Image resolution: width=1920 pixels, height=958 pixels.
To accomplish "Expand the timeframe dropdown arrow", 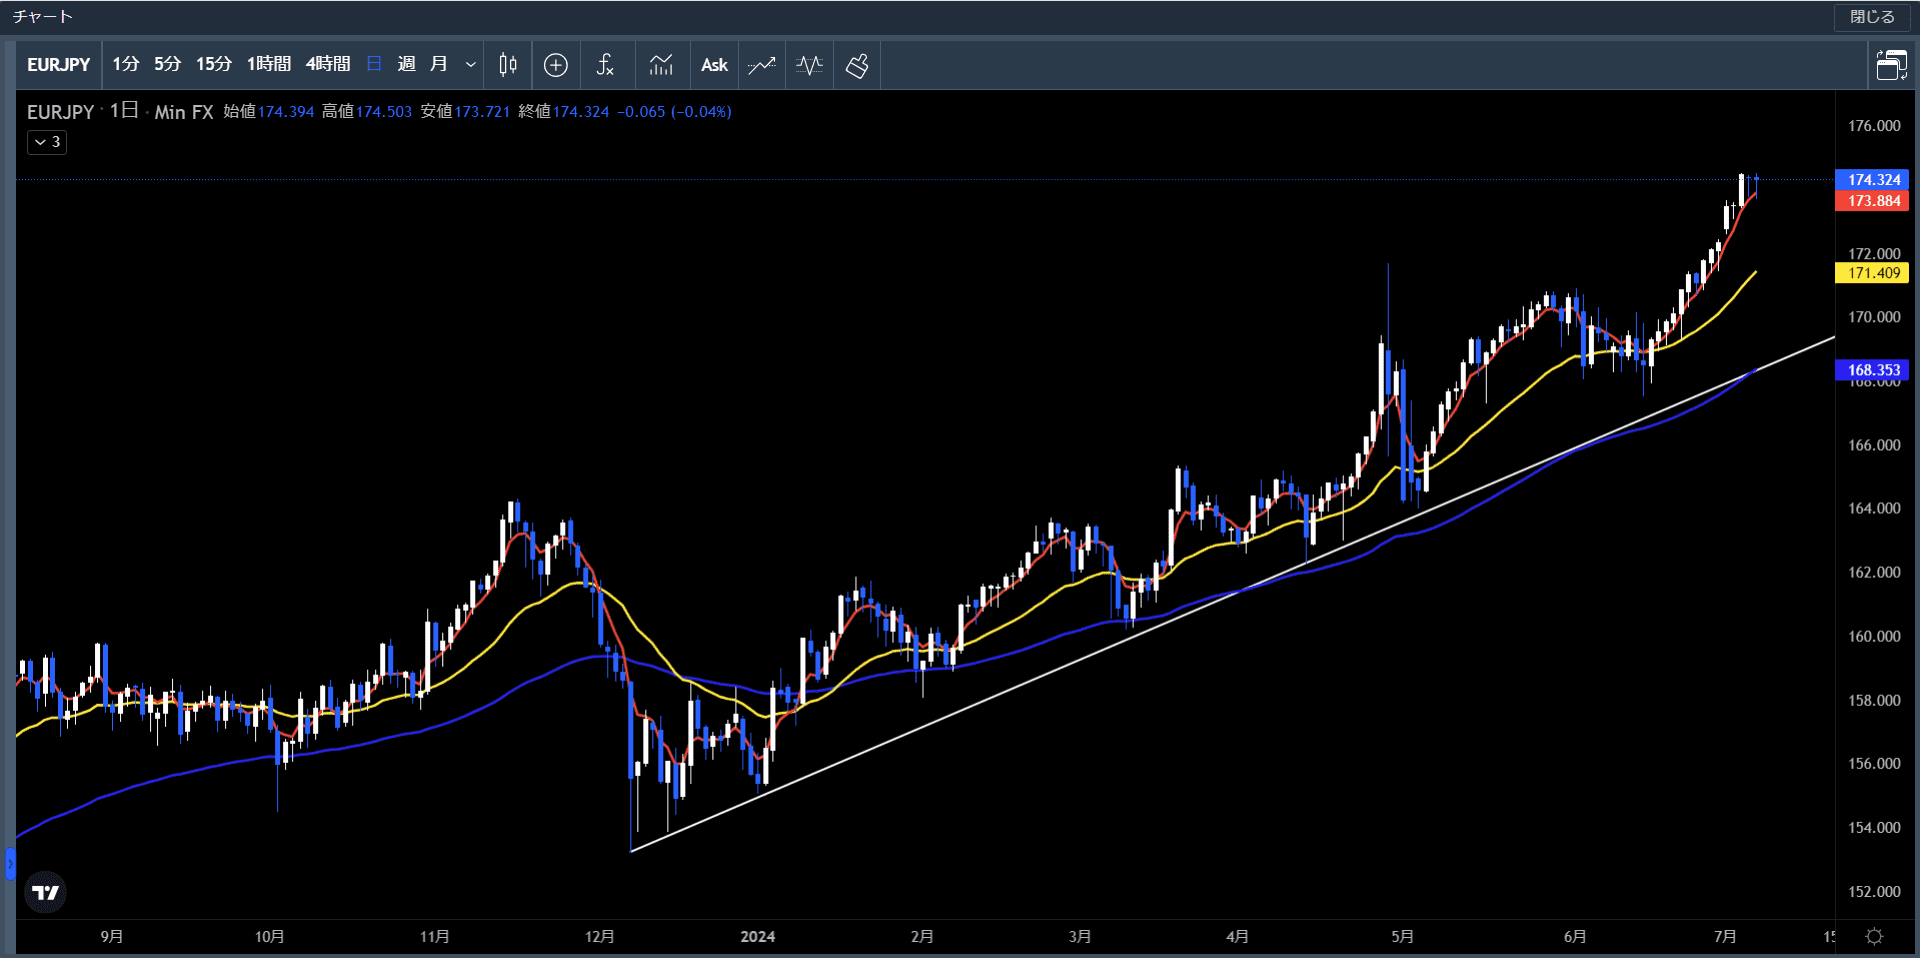I will [470, 65].
